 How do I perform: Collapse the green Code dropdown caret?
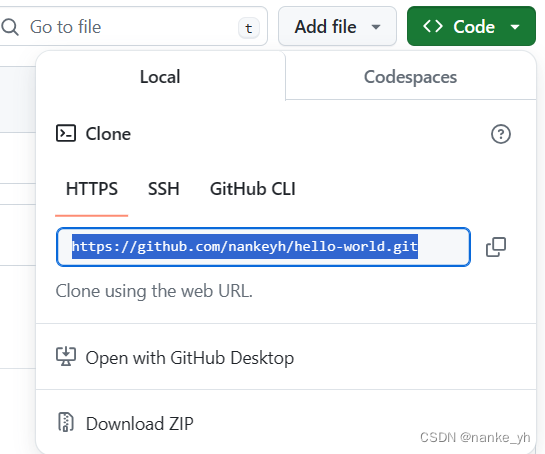coord(515,27)
